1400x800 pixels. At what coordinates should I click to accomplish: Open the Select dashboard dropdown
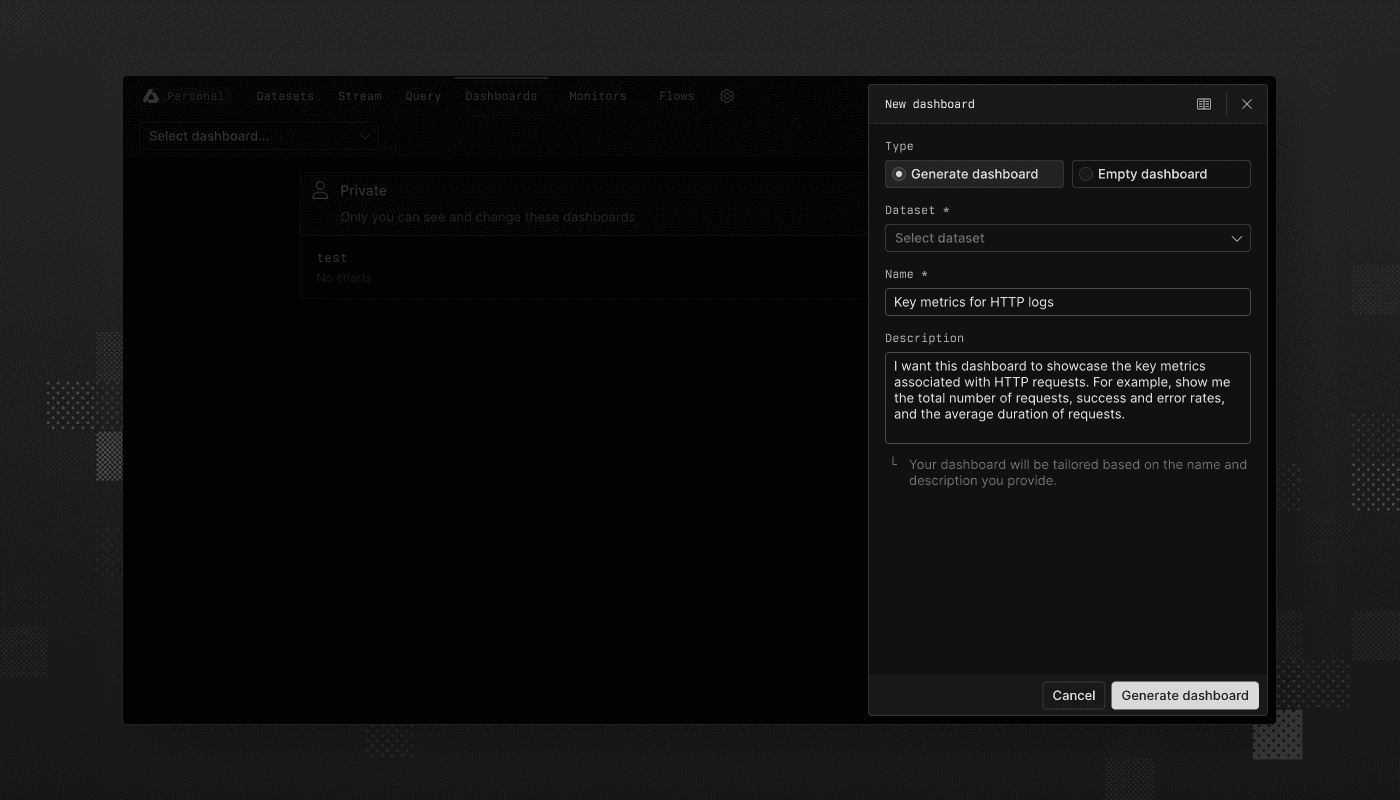tap(258, 136)
